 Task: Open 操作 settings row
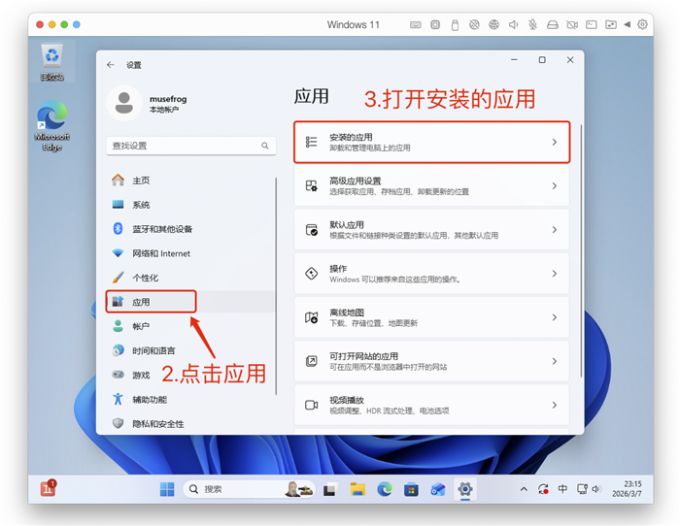[432, 274]
